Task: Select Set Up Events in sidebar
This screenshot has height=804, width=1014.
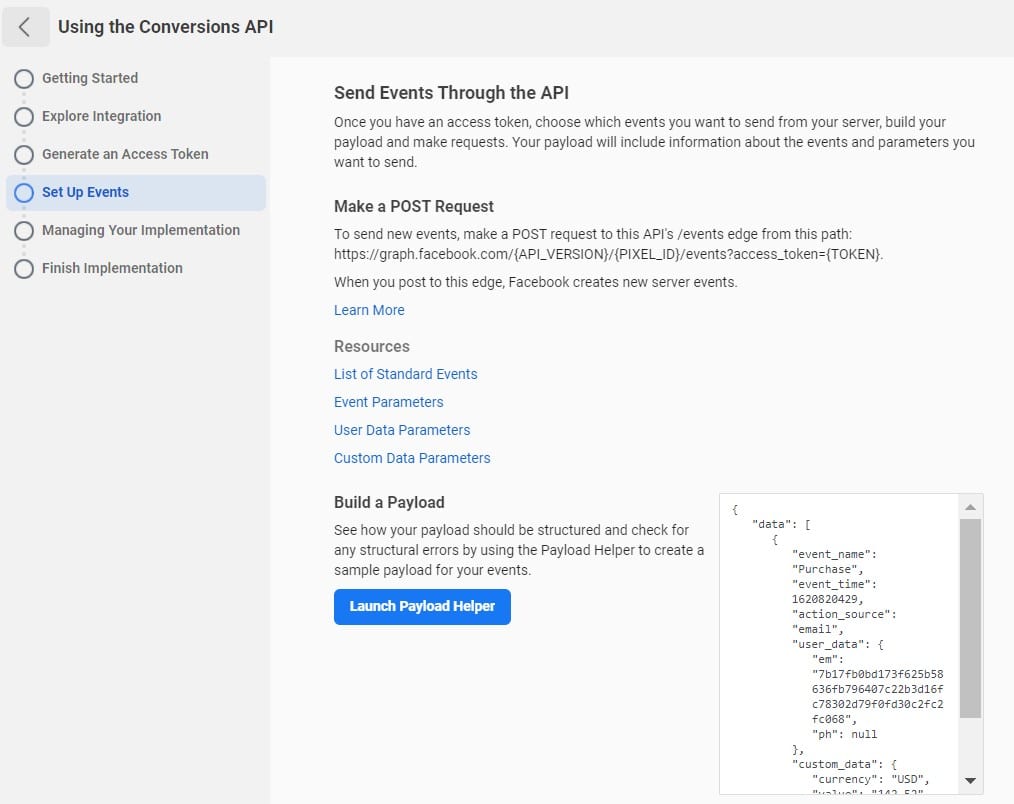Action: click(85, 192)
